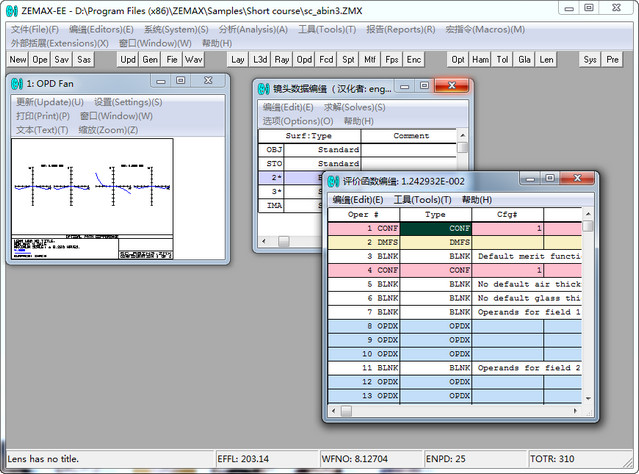Click the Ray fan toolbar button
The width and height of the screenshot is (639, 474).
coord(282,60)
